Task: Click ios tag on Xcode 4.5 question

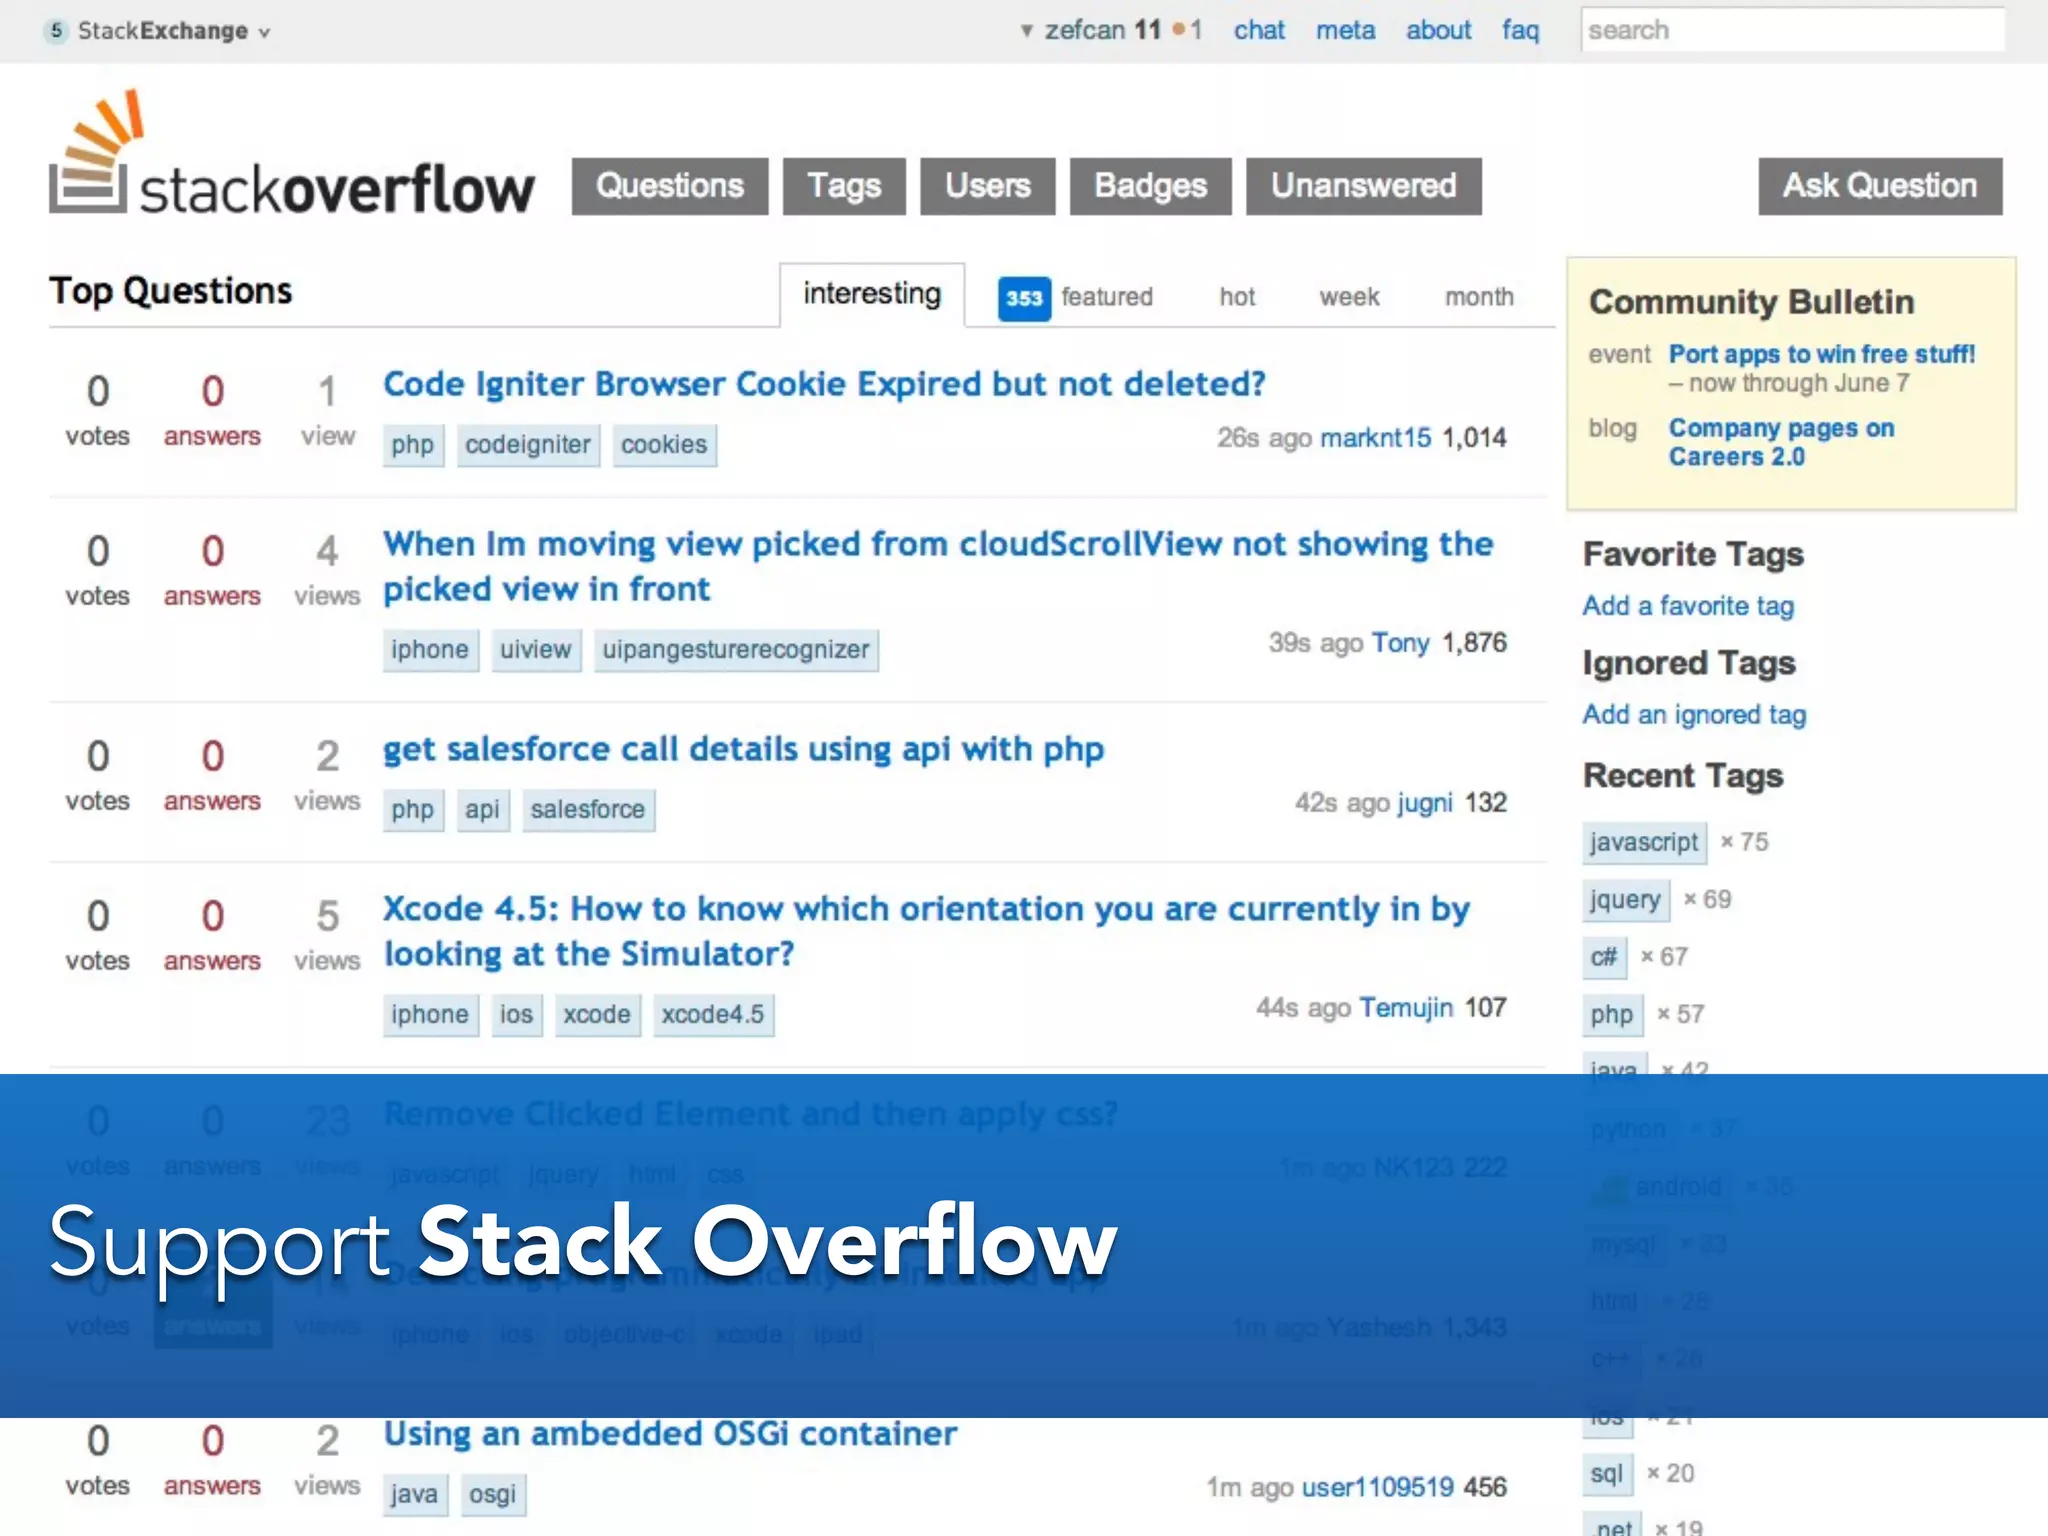Action: tap(516, 1015)
